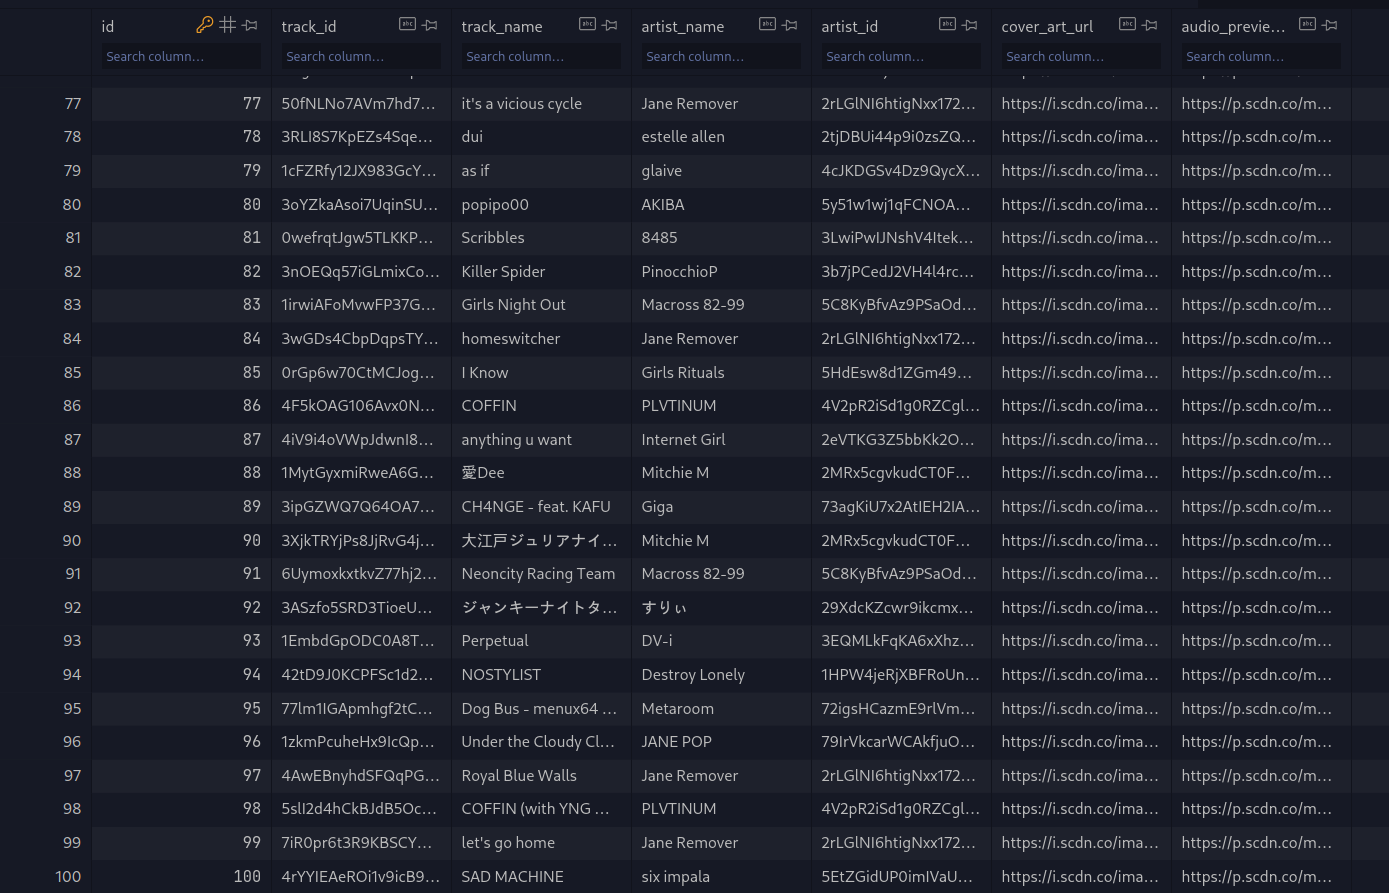Click the search field under the id column
Screen dimensions: 1389x893
(x=180, y=56)
